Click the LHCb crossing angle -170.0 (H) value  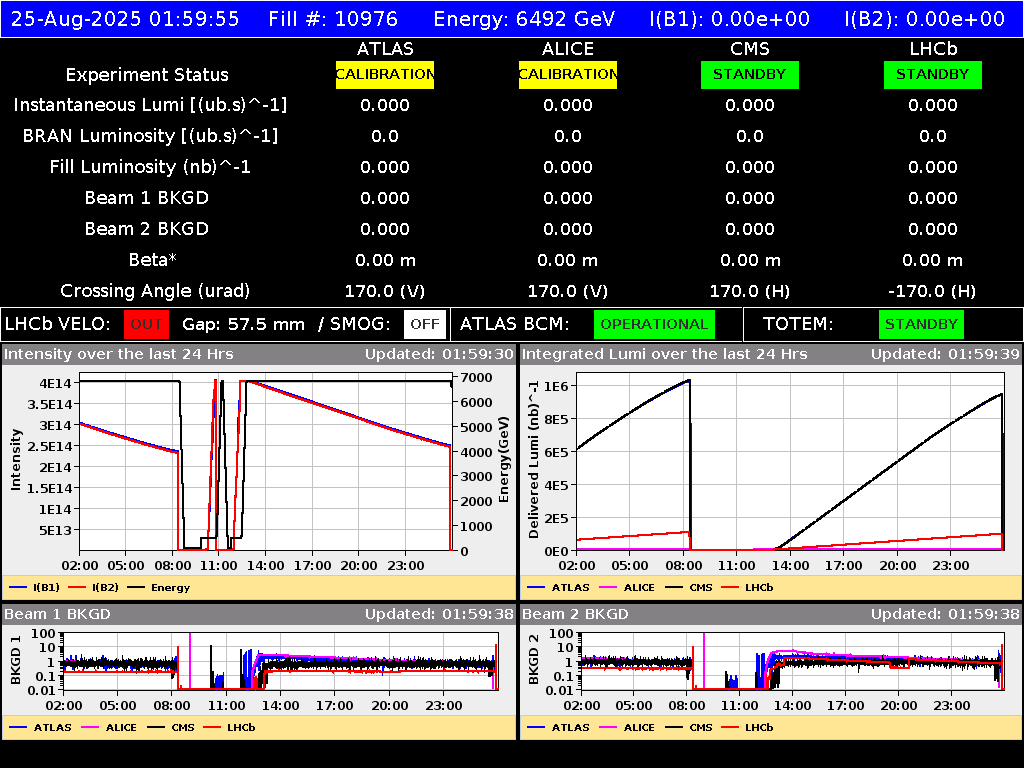click(932, 291)
